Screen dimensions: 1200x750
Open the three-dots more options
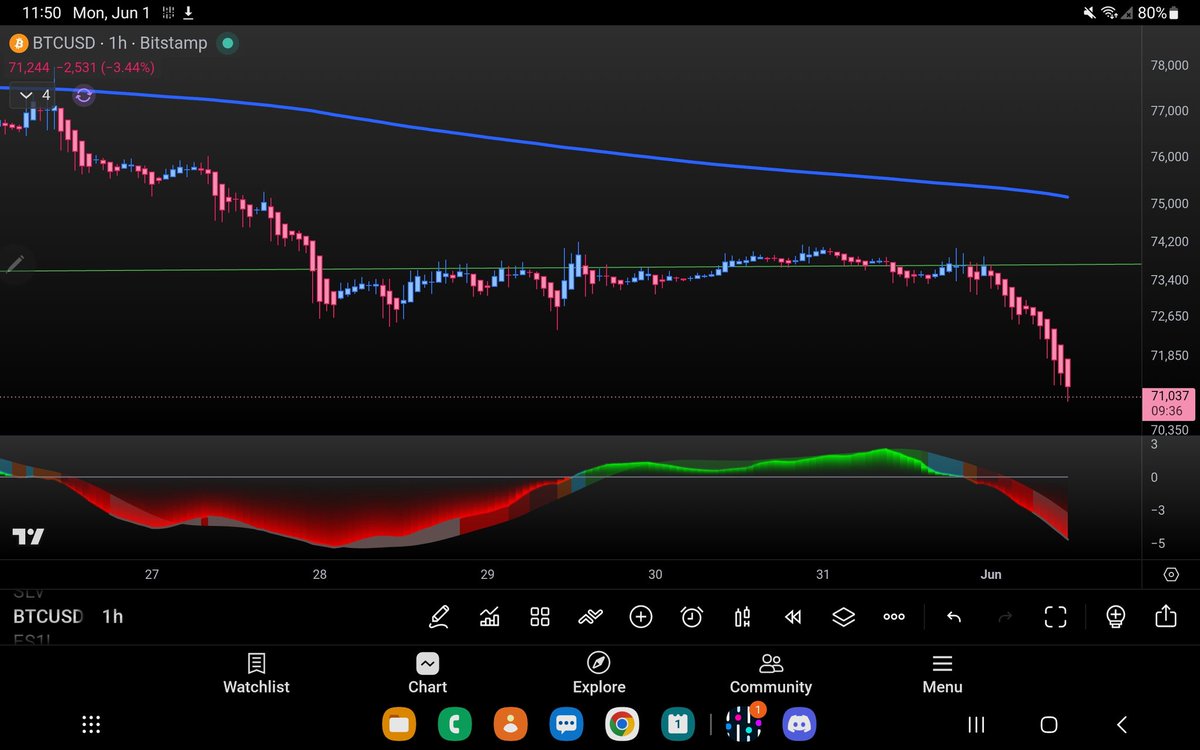click(894, 616)
